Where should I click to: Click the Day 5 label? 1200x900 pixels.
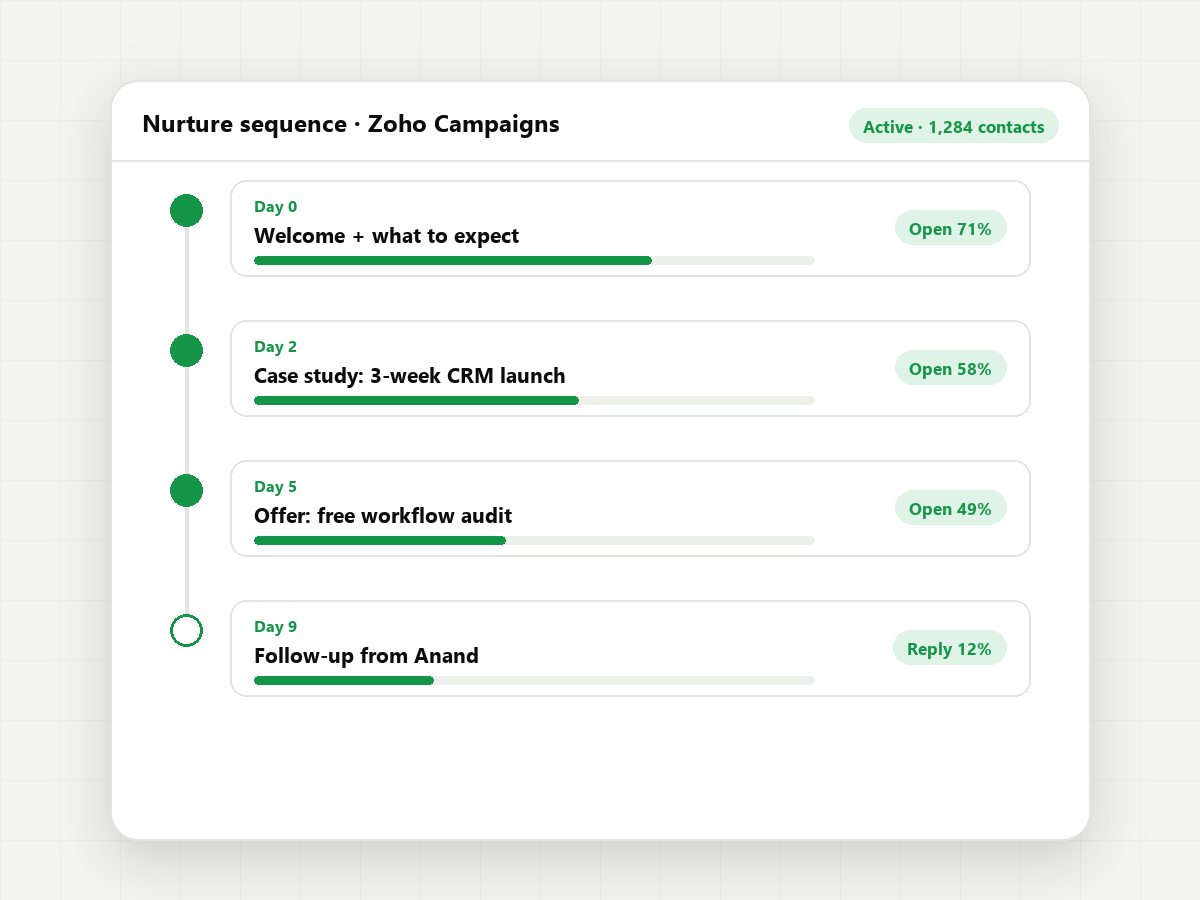[275, 487]
